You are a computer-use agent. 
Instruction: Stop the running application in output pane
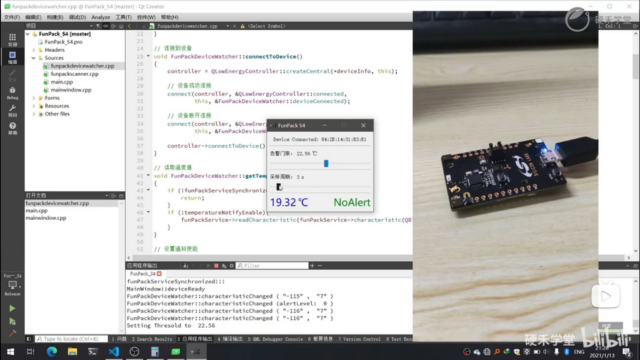pos(216,266)
